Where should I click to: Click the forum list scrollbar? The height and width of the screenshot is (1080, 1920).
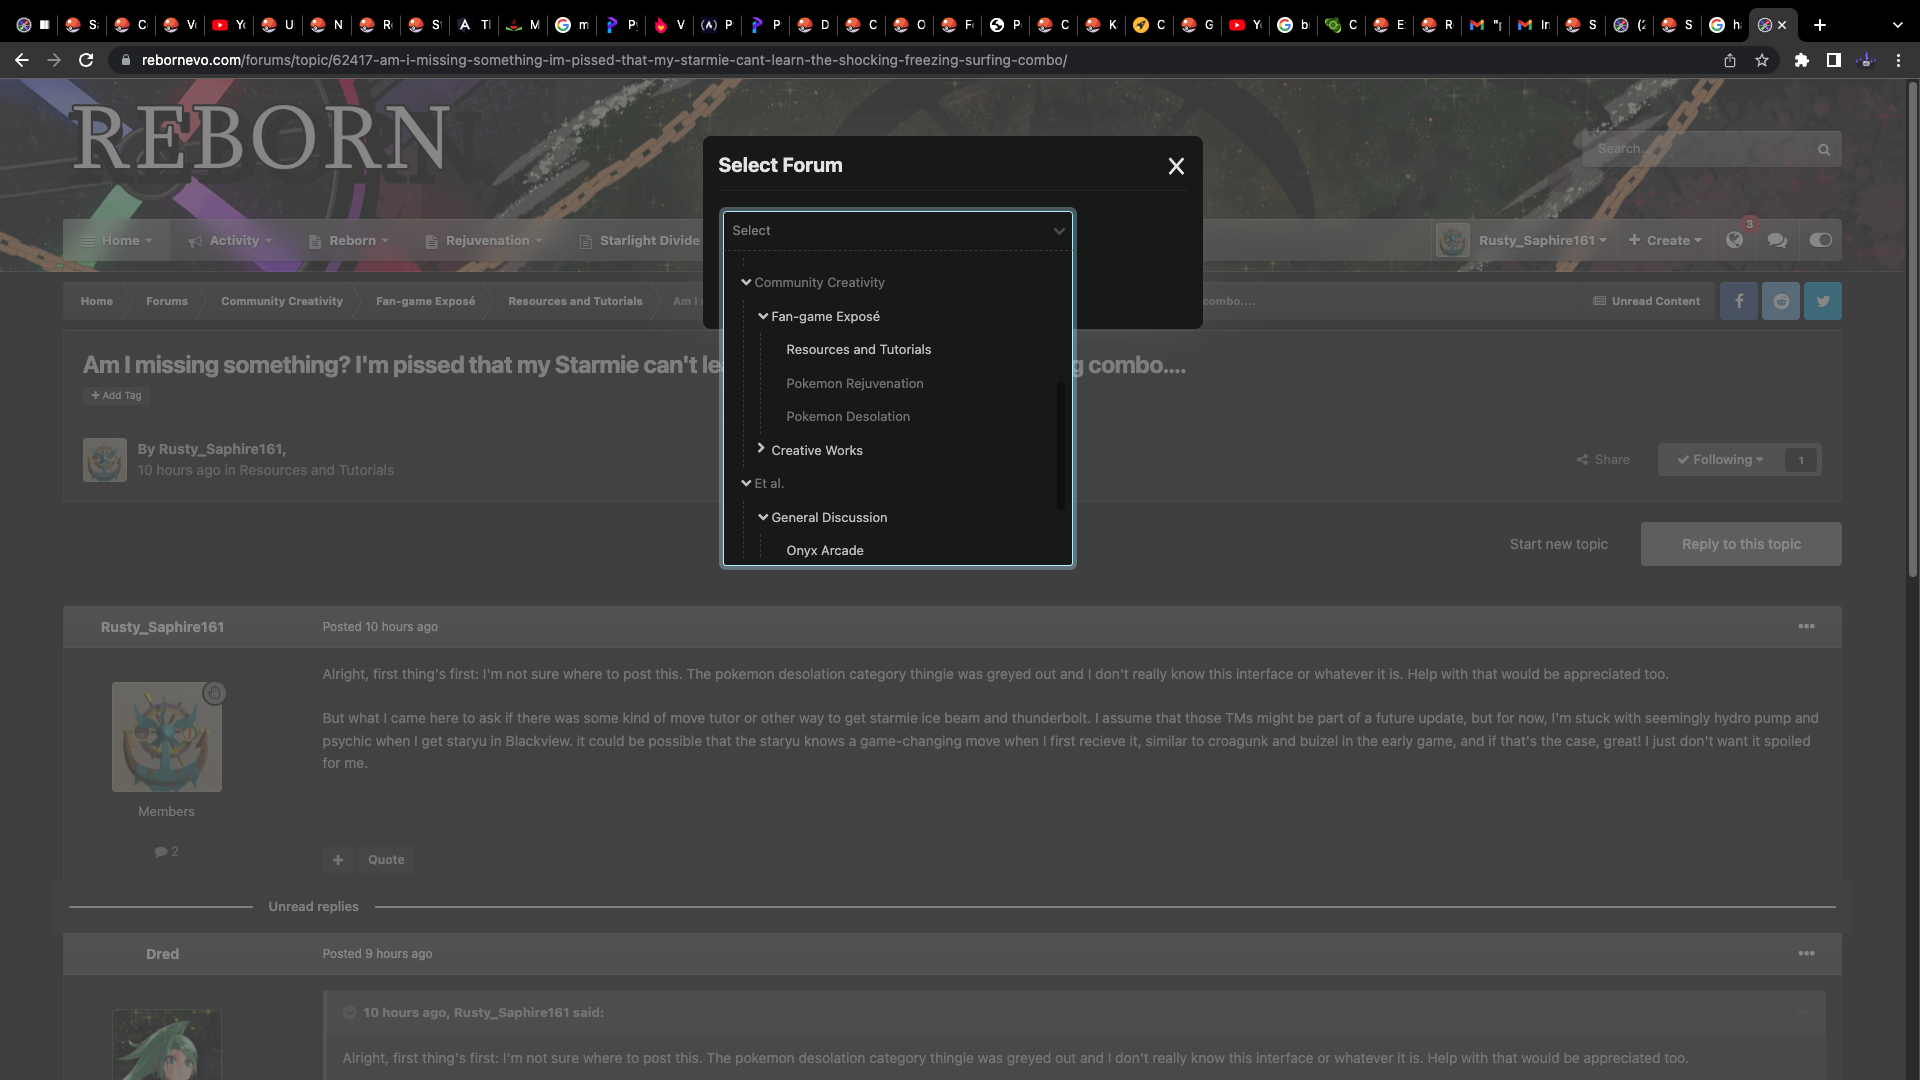(1060, 445)
